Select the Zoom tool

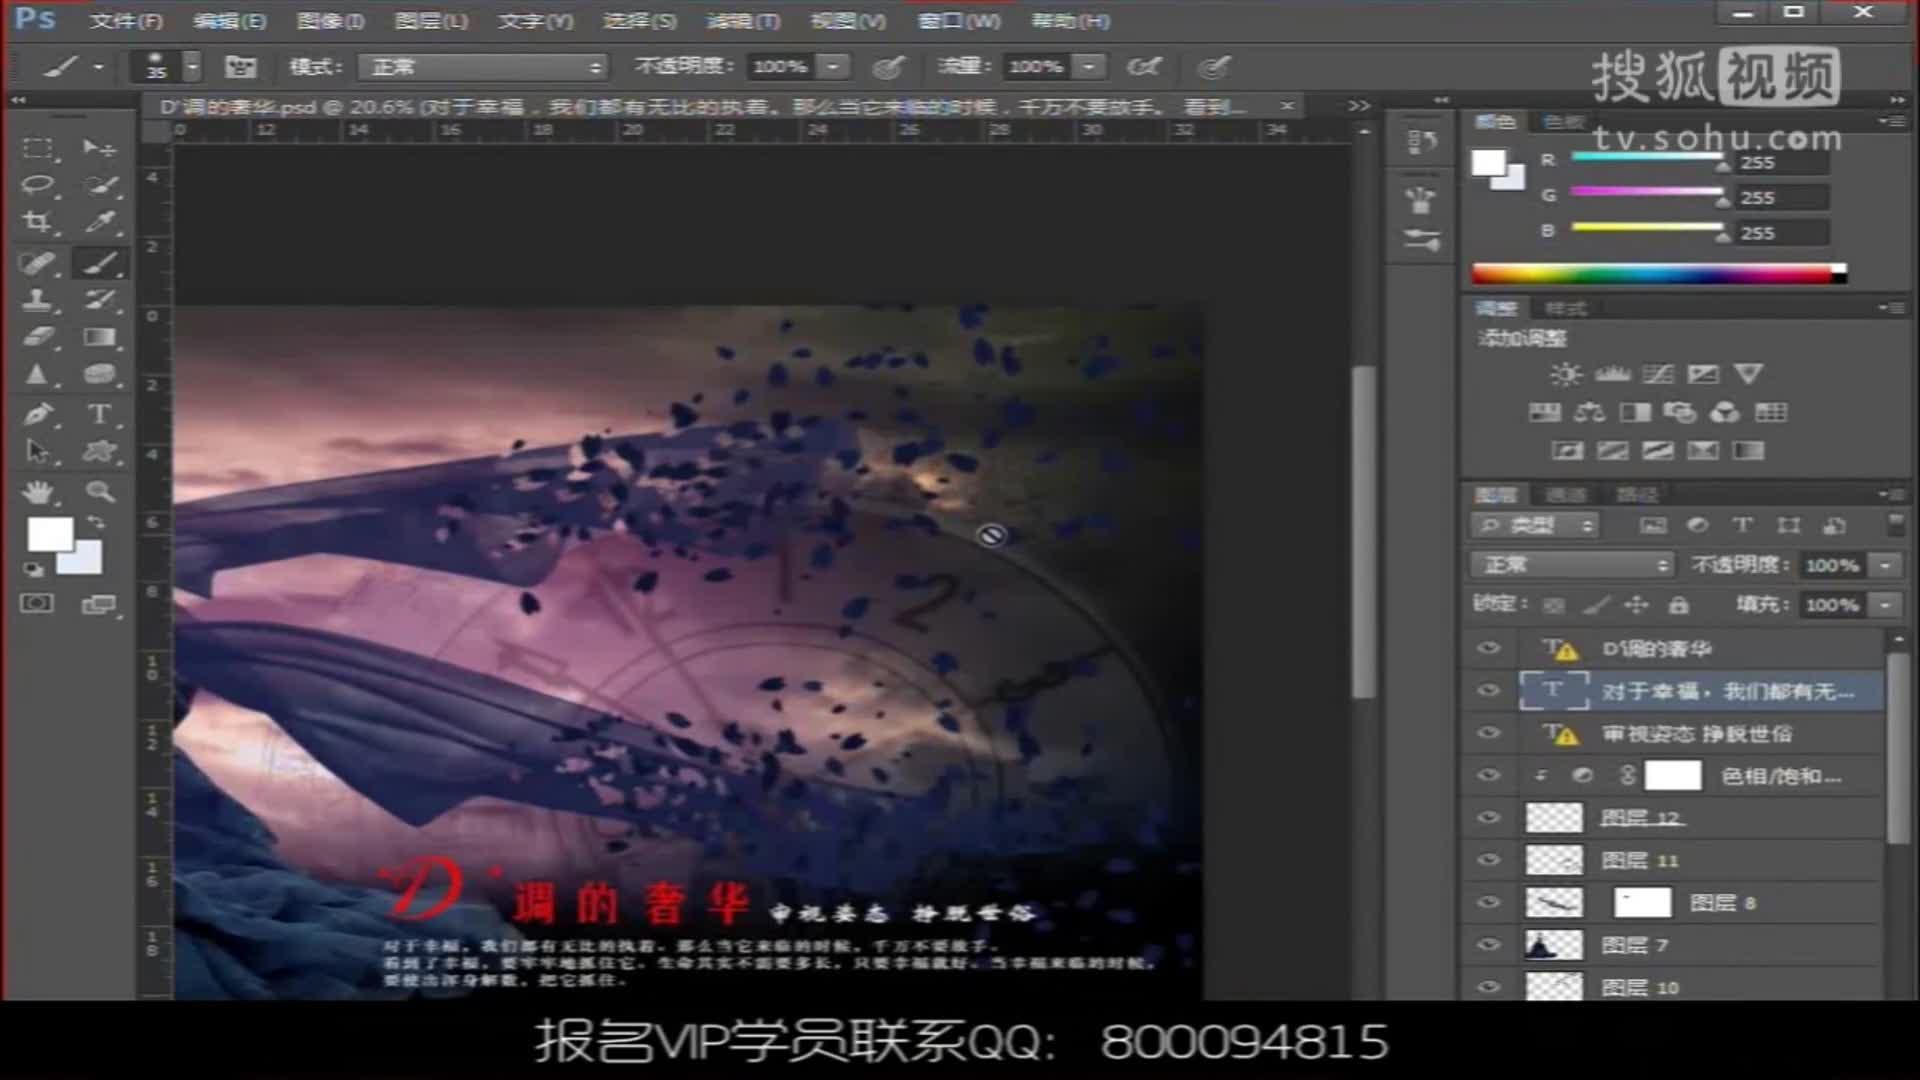click(98, 491)
